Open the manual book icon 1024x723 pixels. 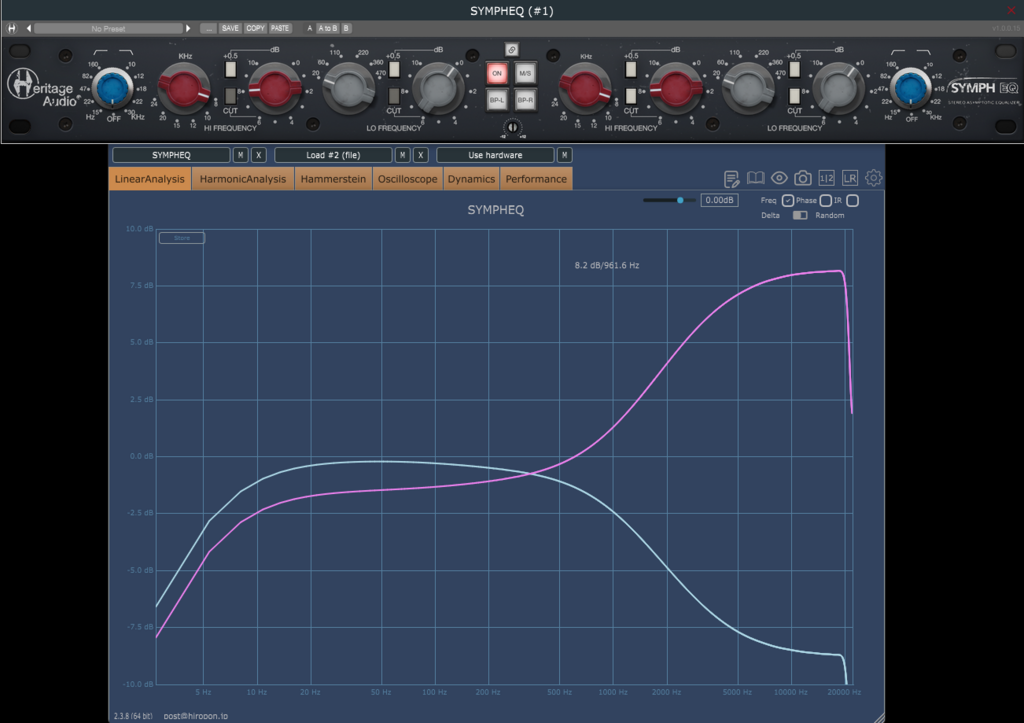[x=756, y=178]
